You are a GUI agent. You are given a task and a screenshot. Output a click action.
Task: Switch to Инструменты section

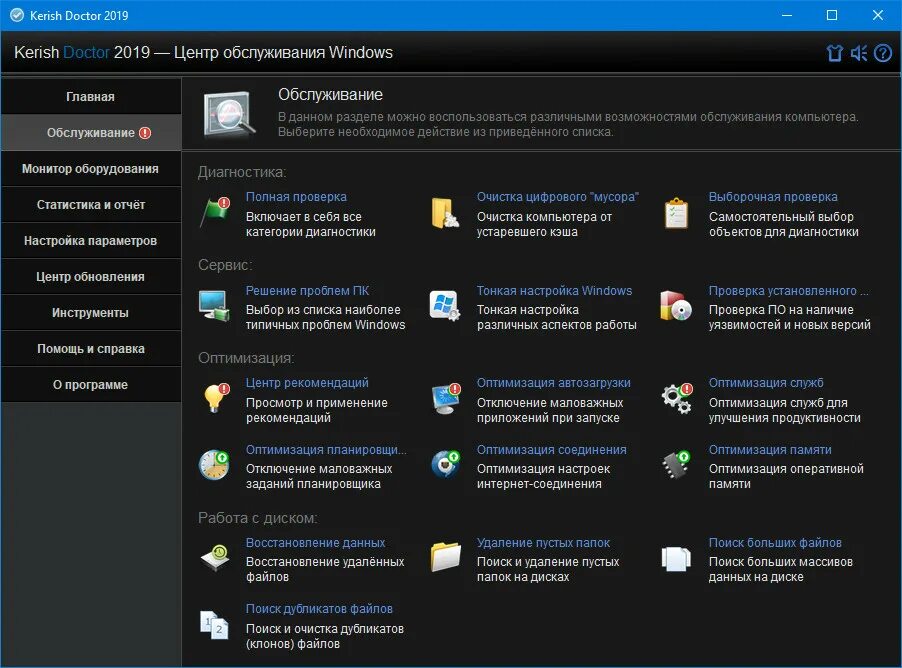[x=91, y=313]
